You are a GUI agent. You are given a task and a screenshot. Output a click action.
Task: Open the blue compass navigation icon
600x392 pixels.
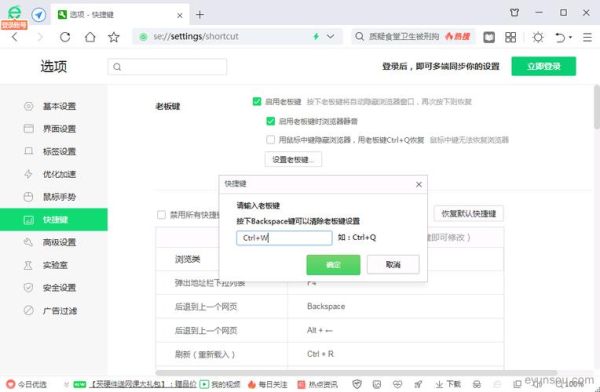pyautogui.click(x=38, y=15)
